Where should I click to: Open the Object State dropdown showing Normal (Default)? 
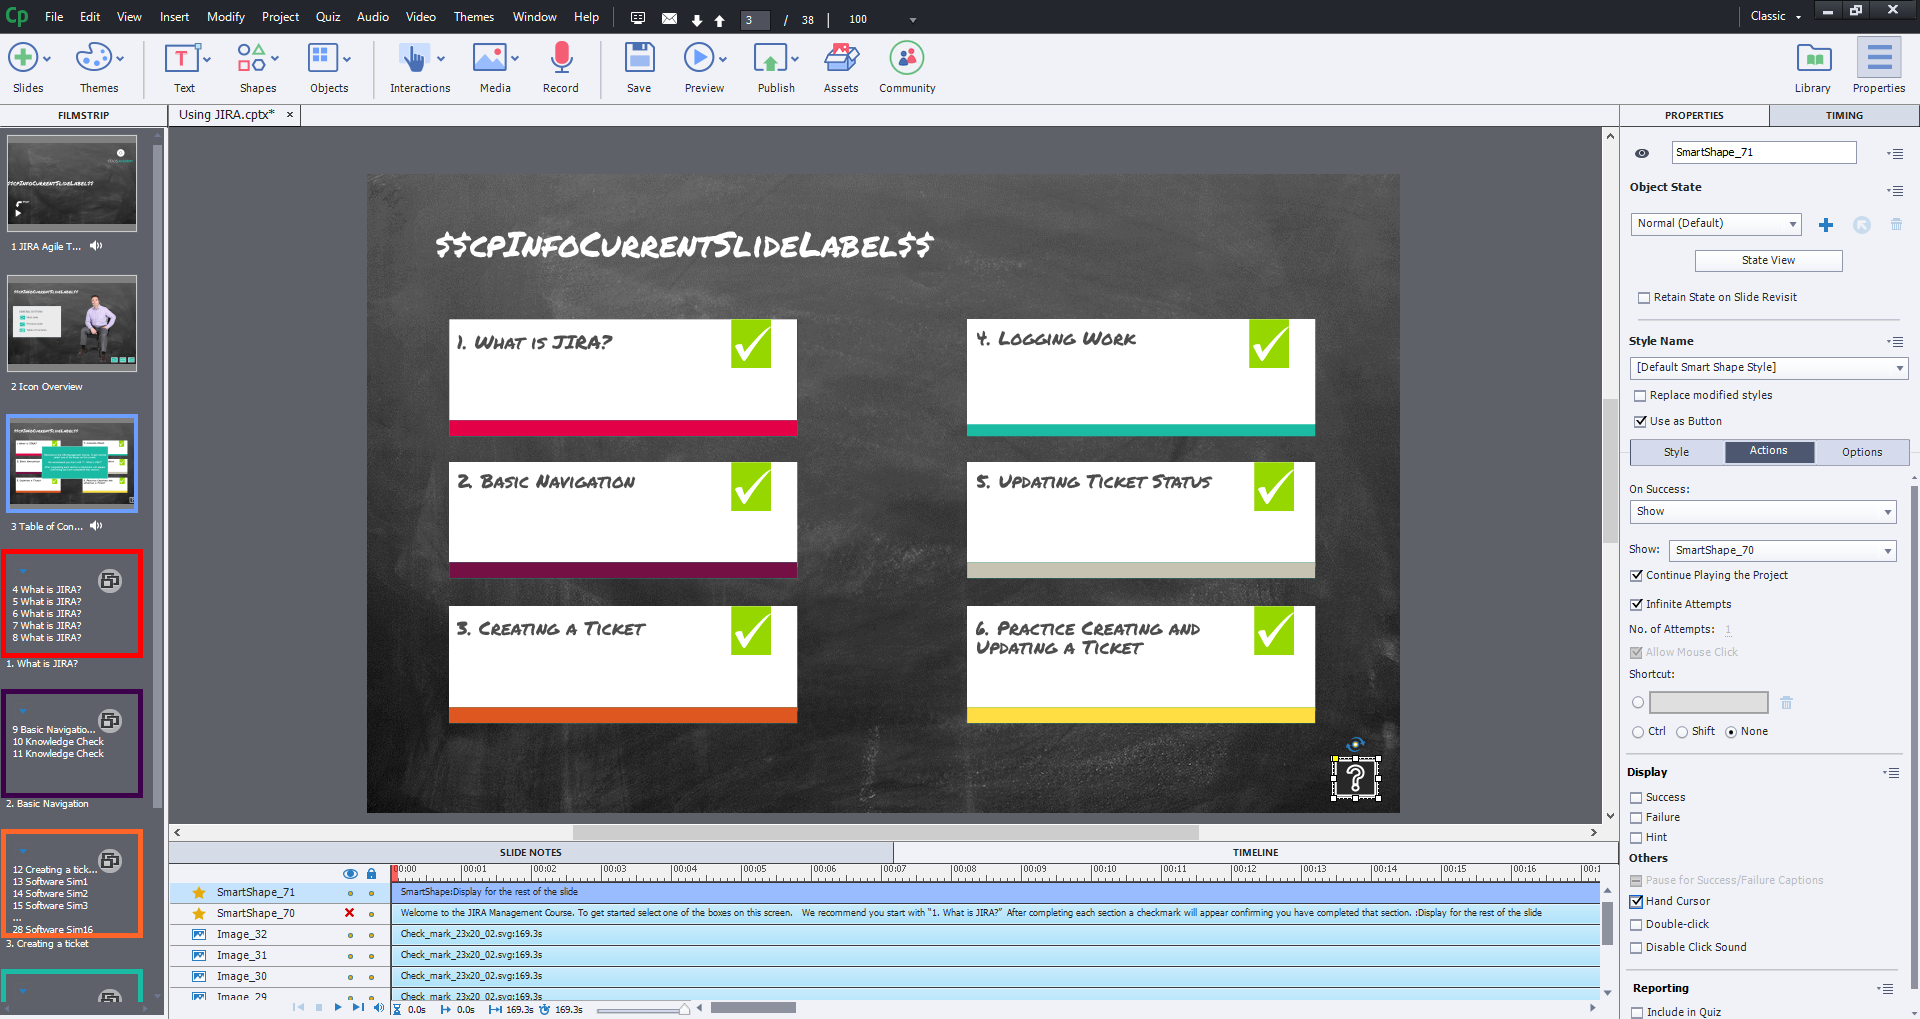1714,223
